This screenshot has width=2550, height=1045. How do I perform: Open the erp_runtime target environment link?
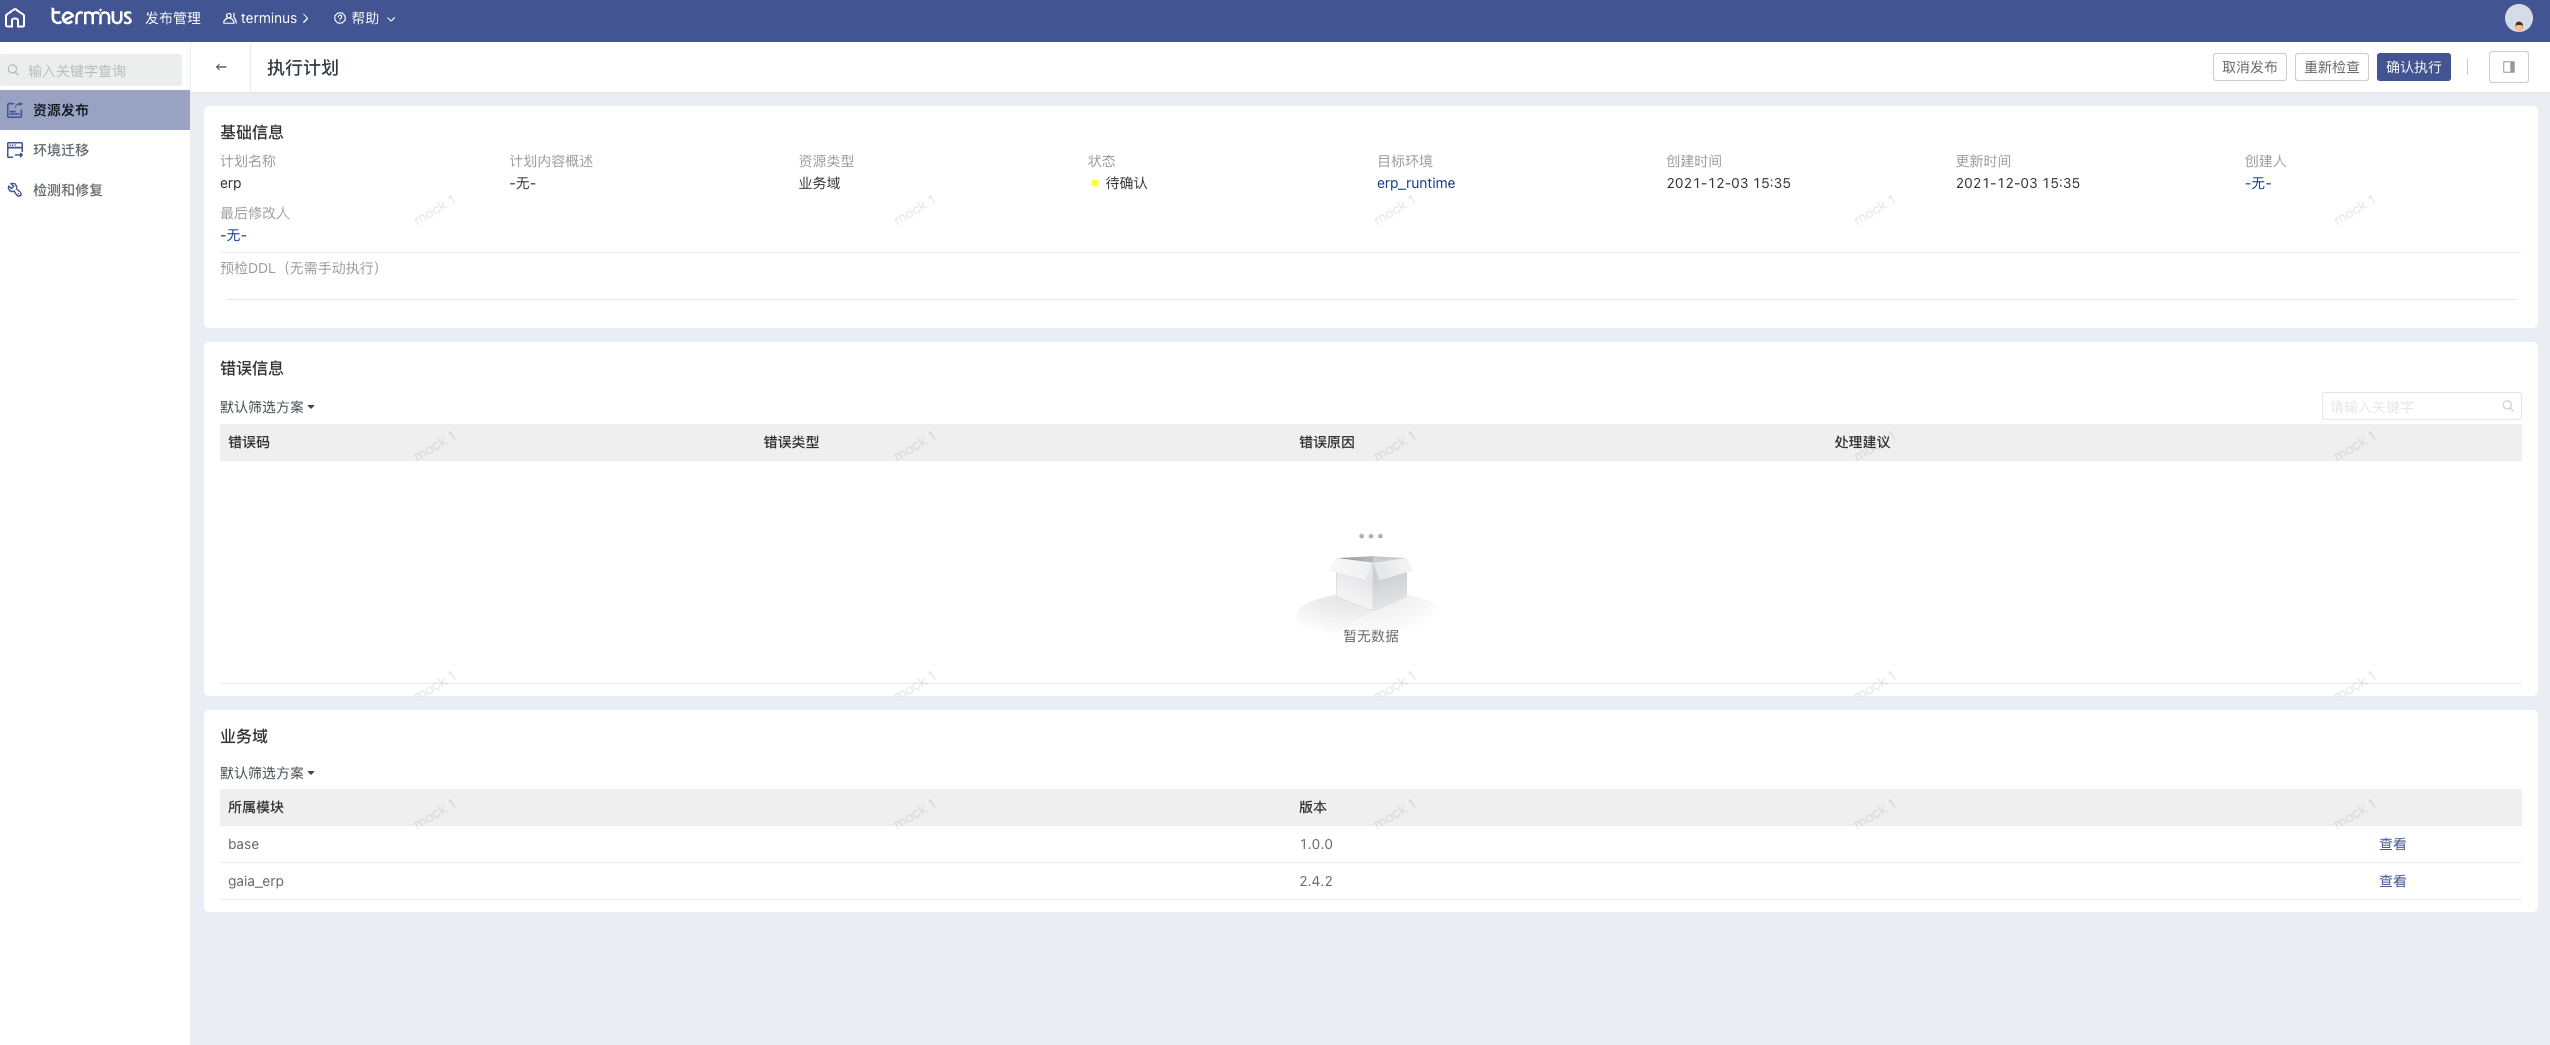pyautogui.click(x=1415, y=183)
